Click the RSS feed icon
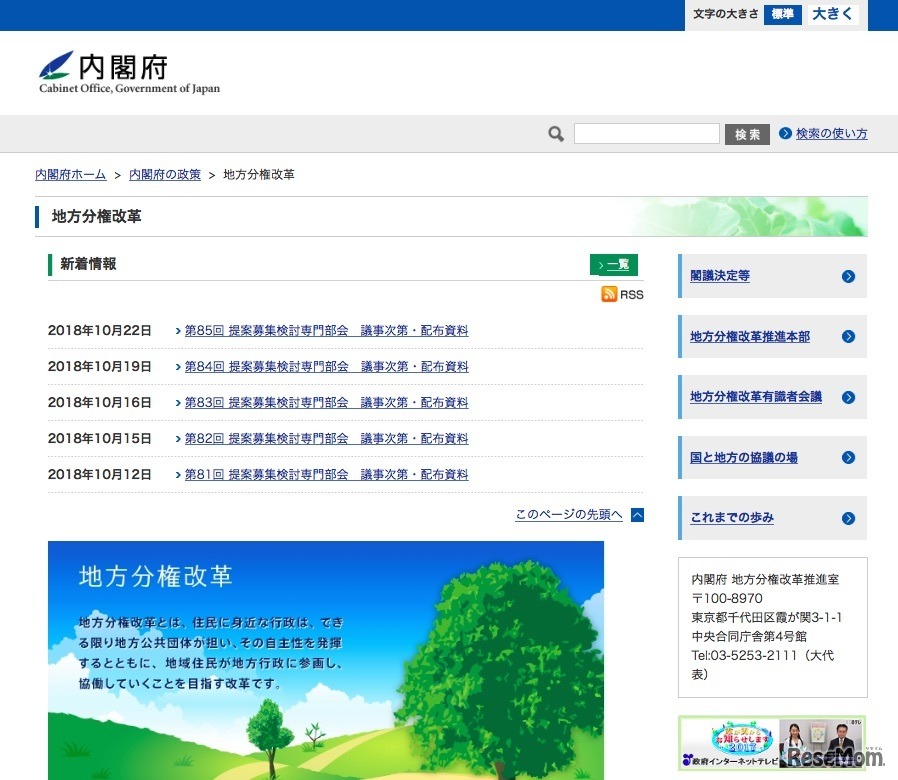Image resolution: width=898 pixels, height=780 pixels. pos(609,294)
